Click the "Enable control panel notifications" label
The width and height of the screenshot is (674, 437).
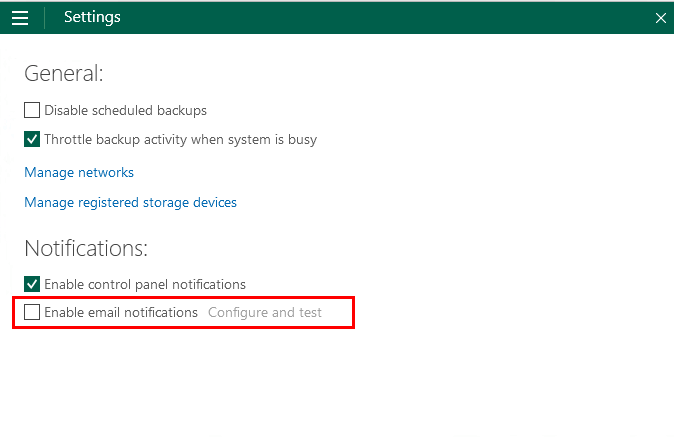[x=145, y=284]
